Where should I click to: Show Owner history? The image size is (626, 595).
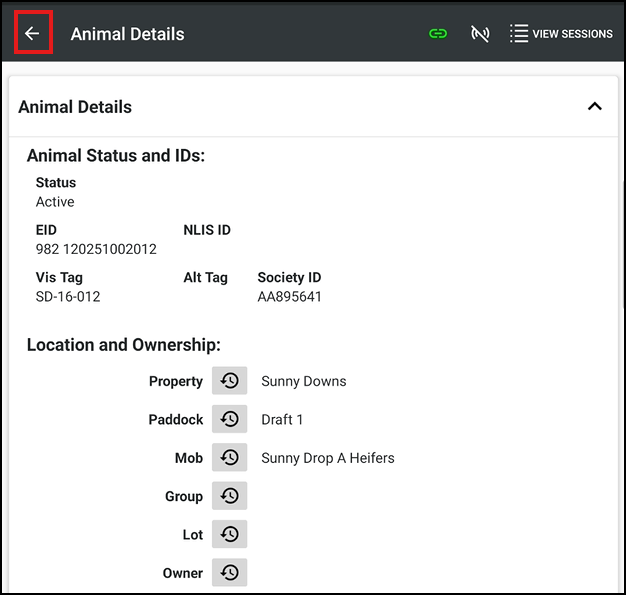(229, 573)
